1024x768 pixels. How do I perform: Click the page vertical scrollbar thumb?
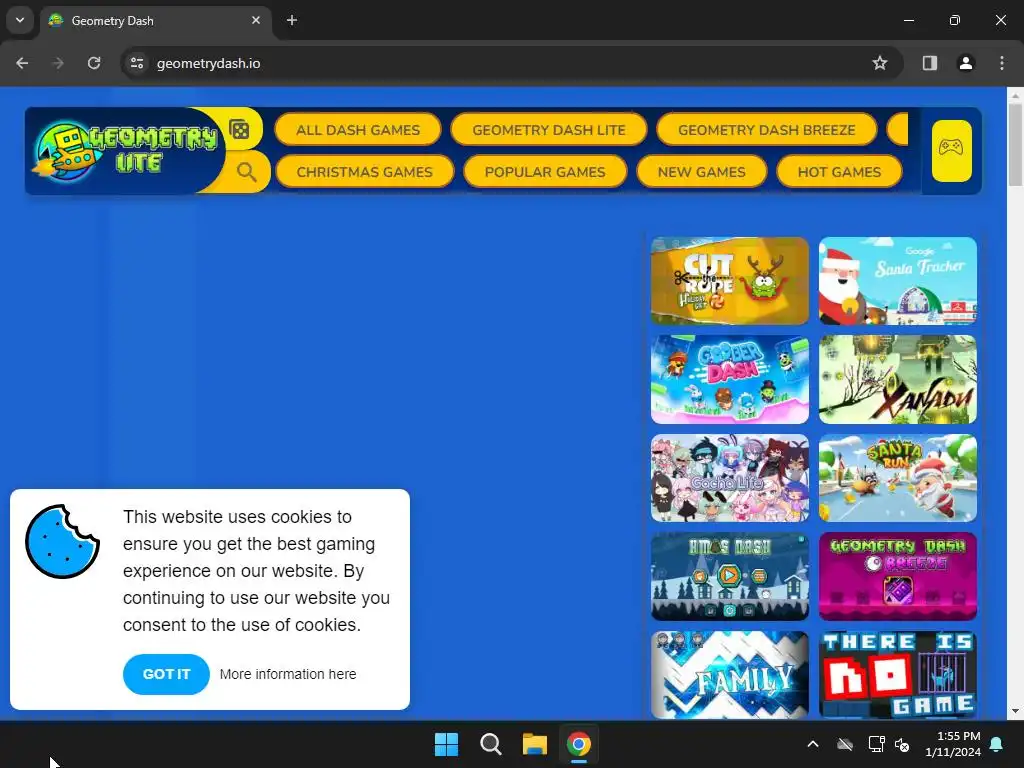pos(1016,145)
